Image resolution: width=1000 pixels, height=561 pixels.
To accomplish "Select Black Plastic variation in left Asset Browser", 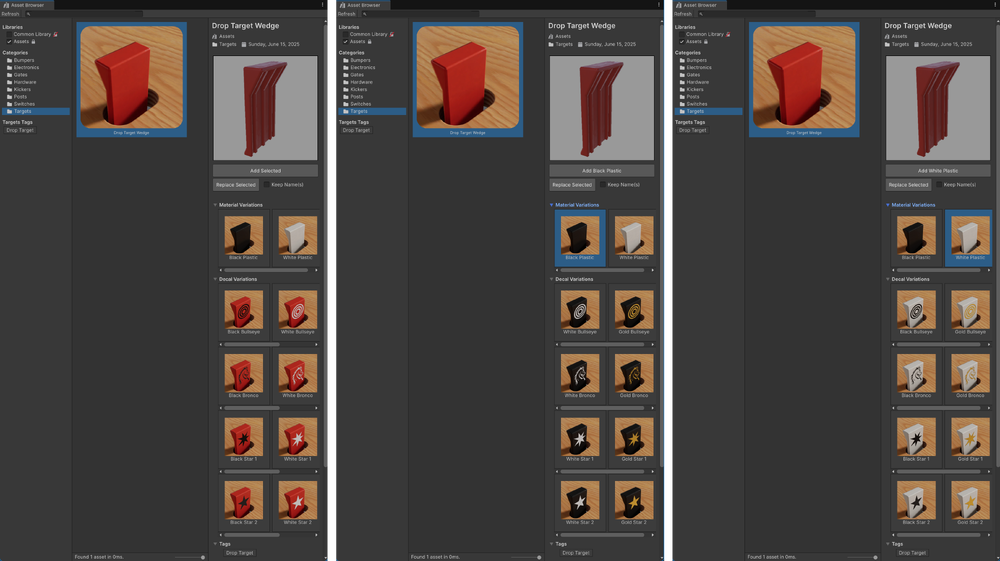I will [244, 238].
